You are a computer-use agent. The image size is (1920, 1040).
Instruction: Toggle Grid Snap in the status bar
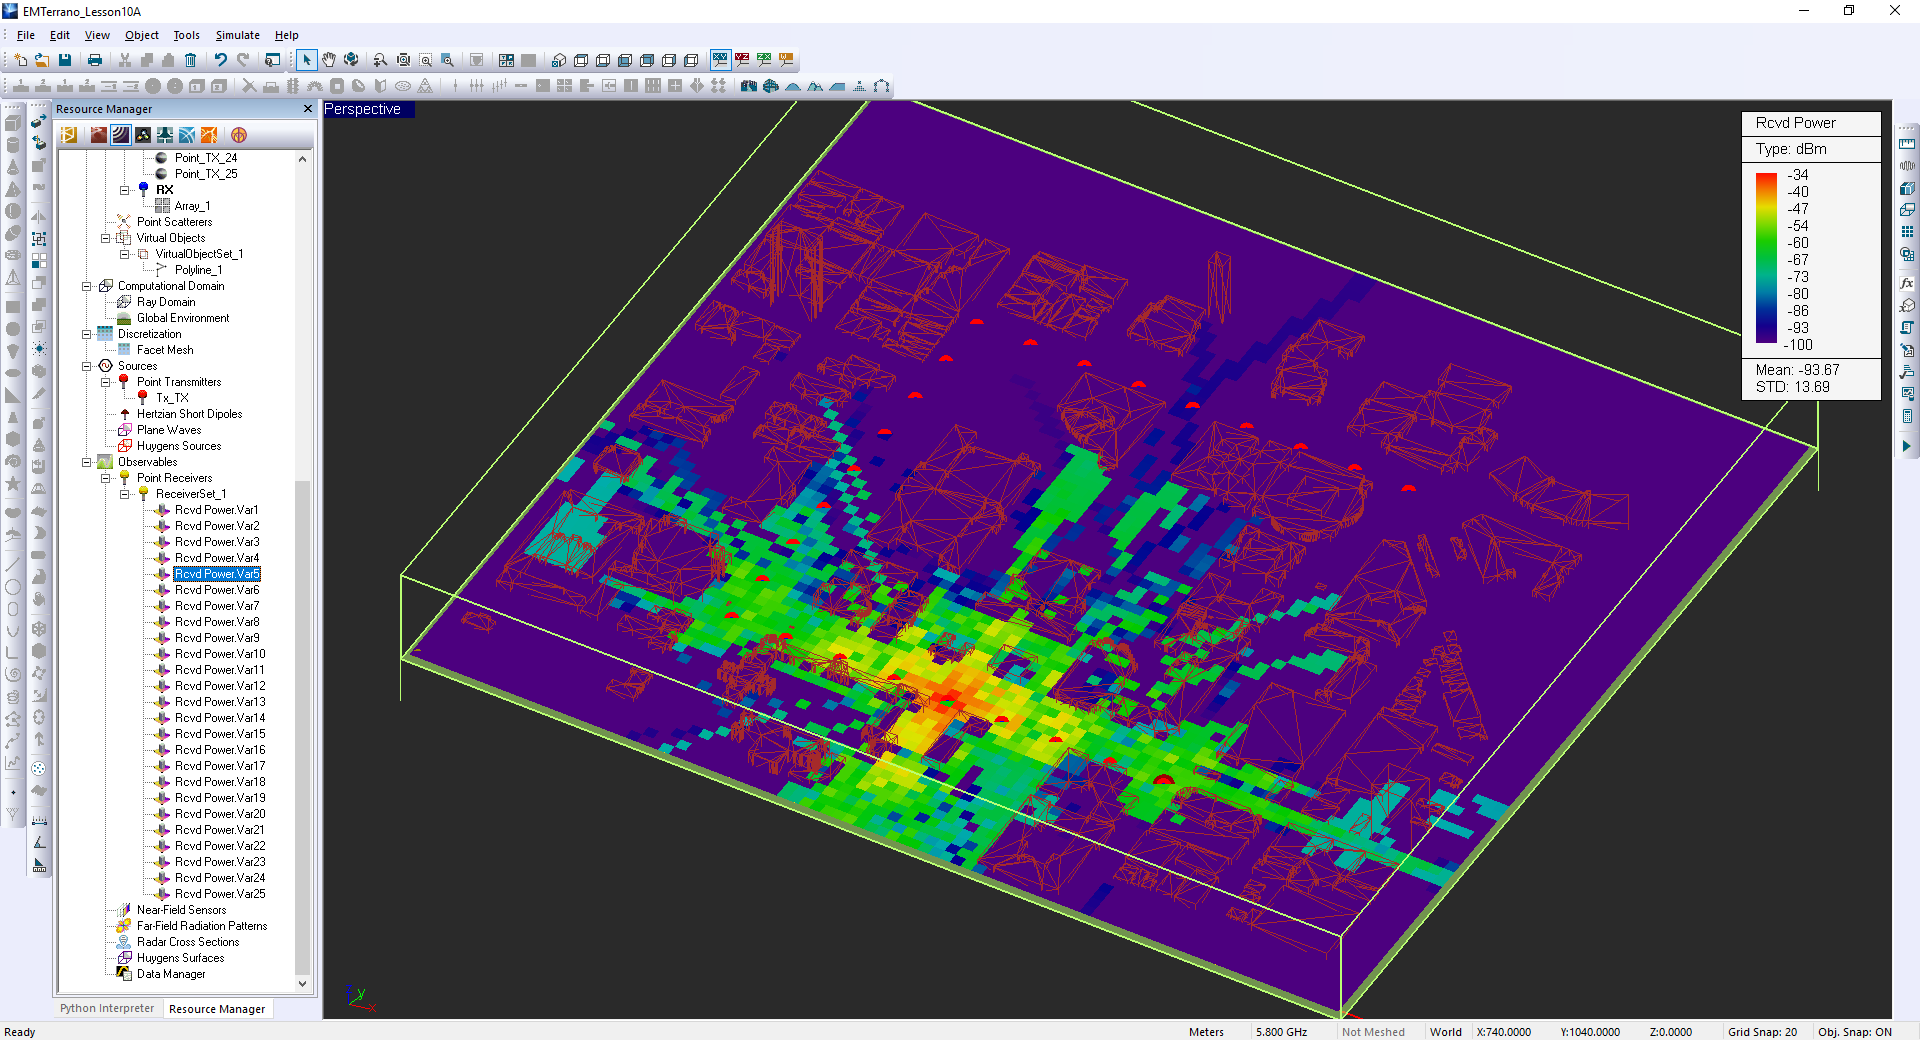coord(1762,1032)
